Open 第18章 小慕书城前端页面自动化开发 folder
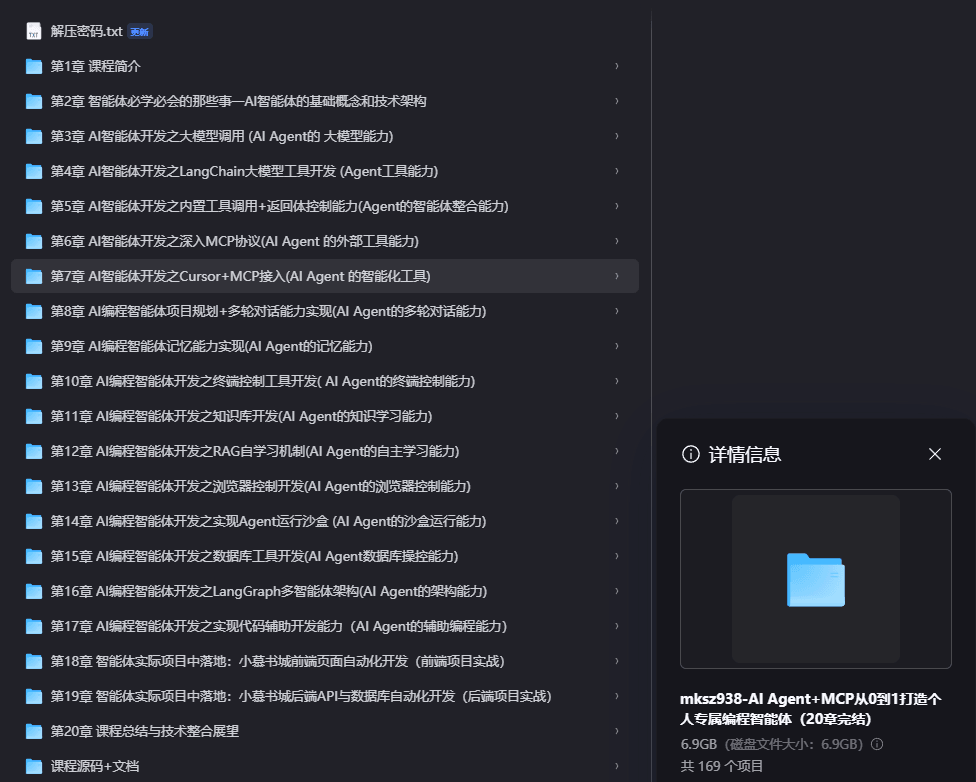The width and height of the screenshot is (976, 782). click(x=277, y=661)
